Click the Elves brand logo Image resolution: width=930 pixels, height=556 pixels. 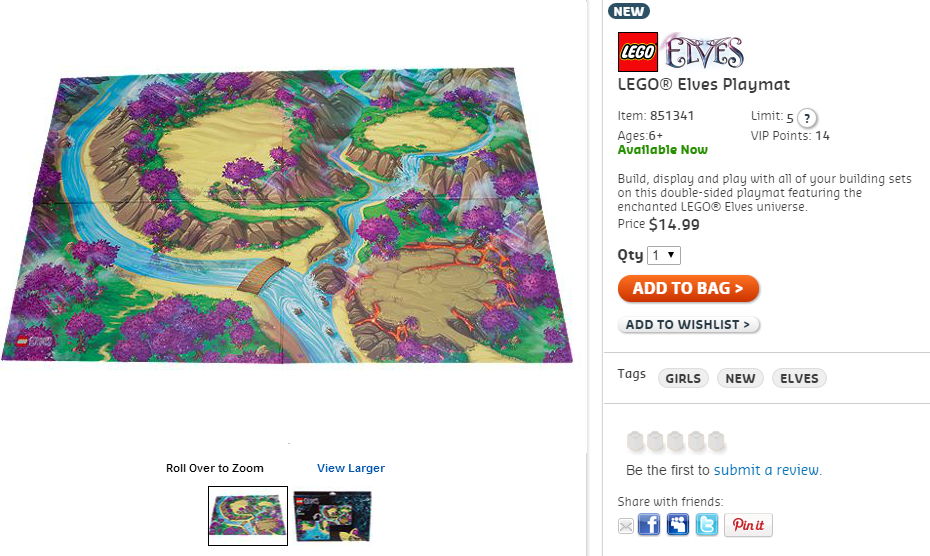pyautogui.click(x=703, y=51)
